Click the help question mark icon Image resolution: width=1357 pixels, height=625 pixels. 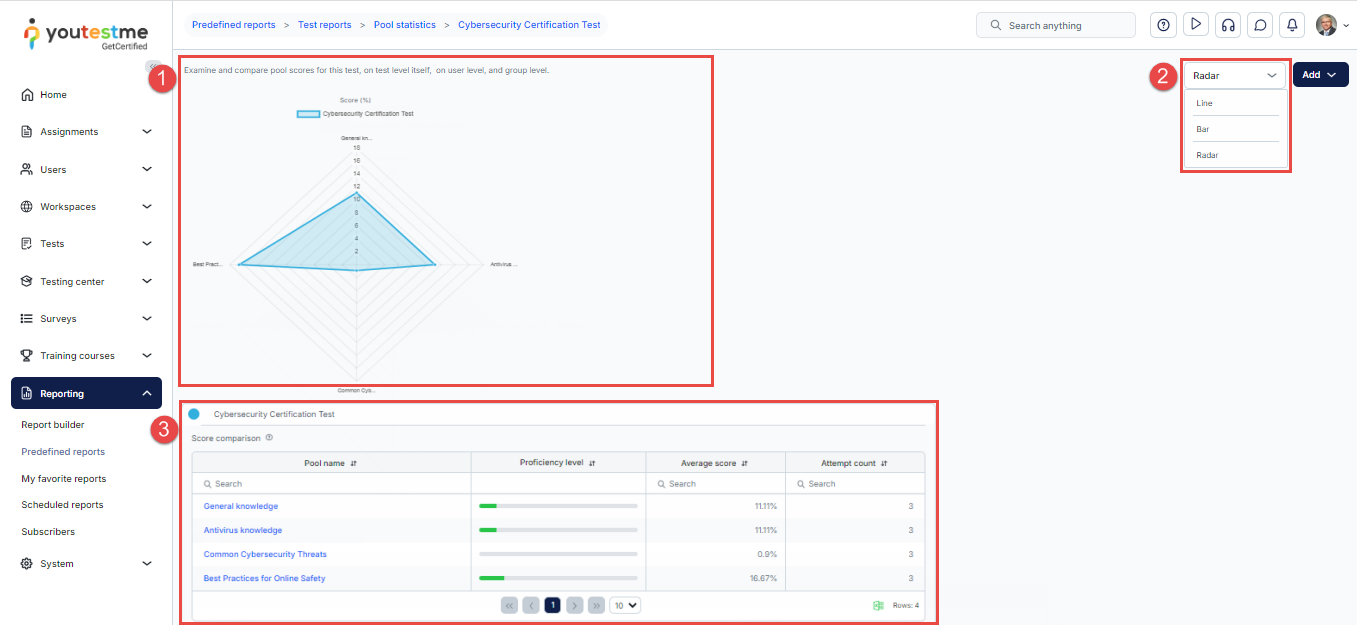coord(1163,25)
